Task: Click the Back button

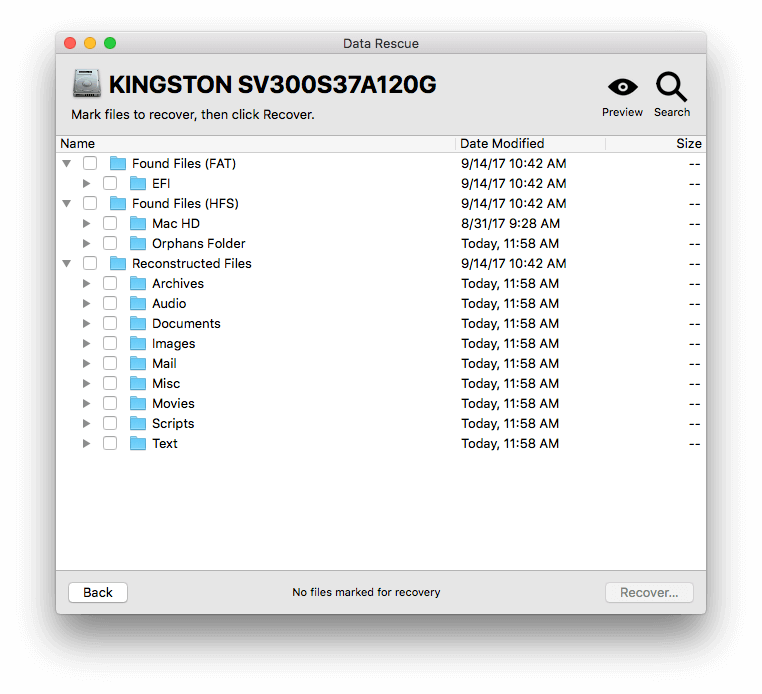Action: coord(98,592)
